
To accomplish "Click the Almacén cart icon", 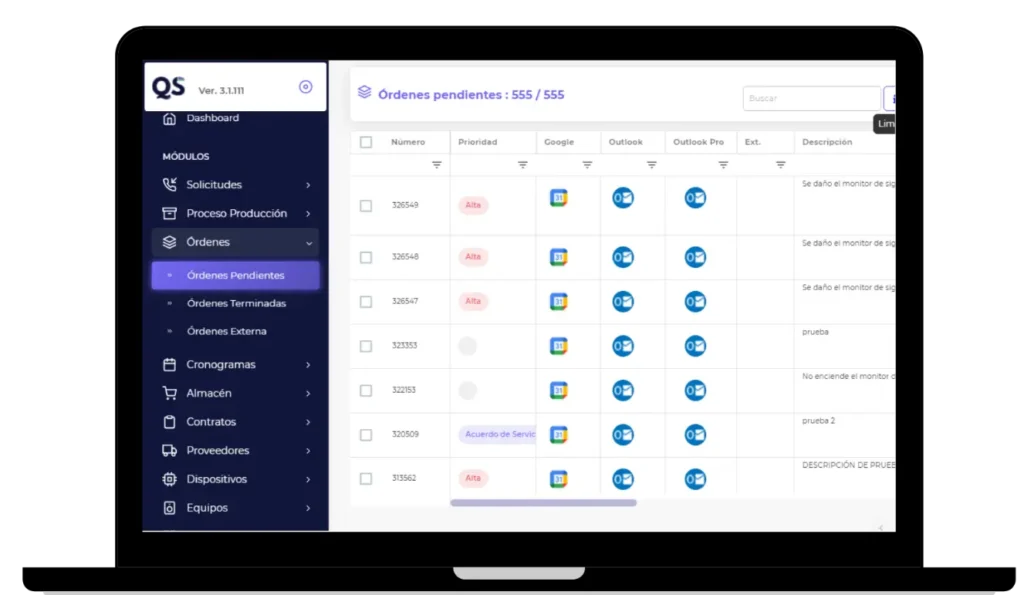I will (x=169, y=393).
